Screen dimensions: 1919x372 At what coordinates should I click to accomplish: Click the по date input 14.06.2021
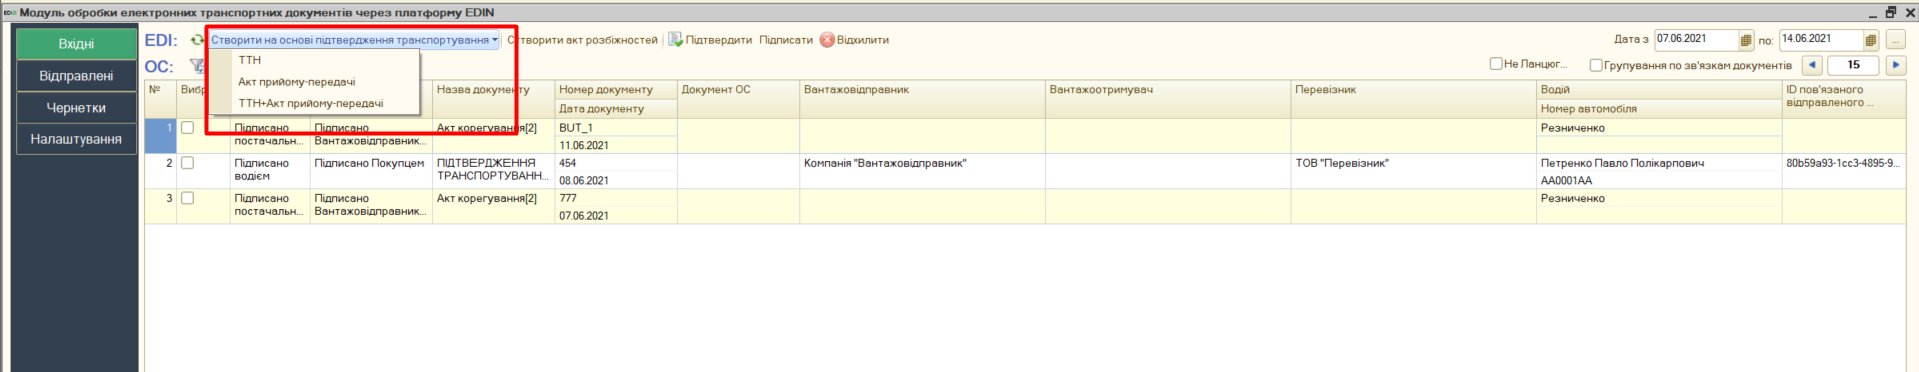point(1821,40)
